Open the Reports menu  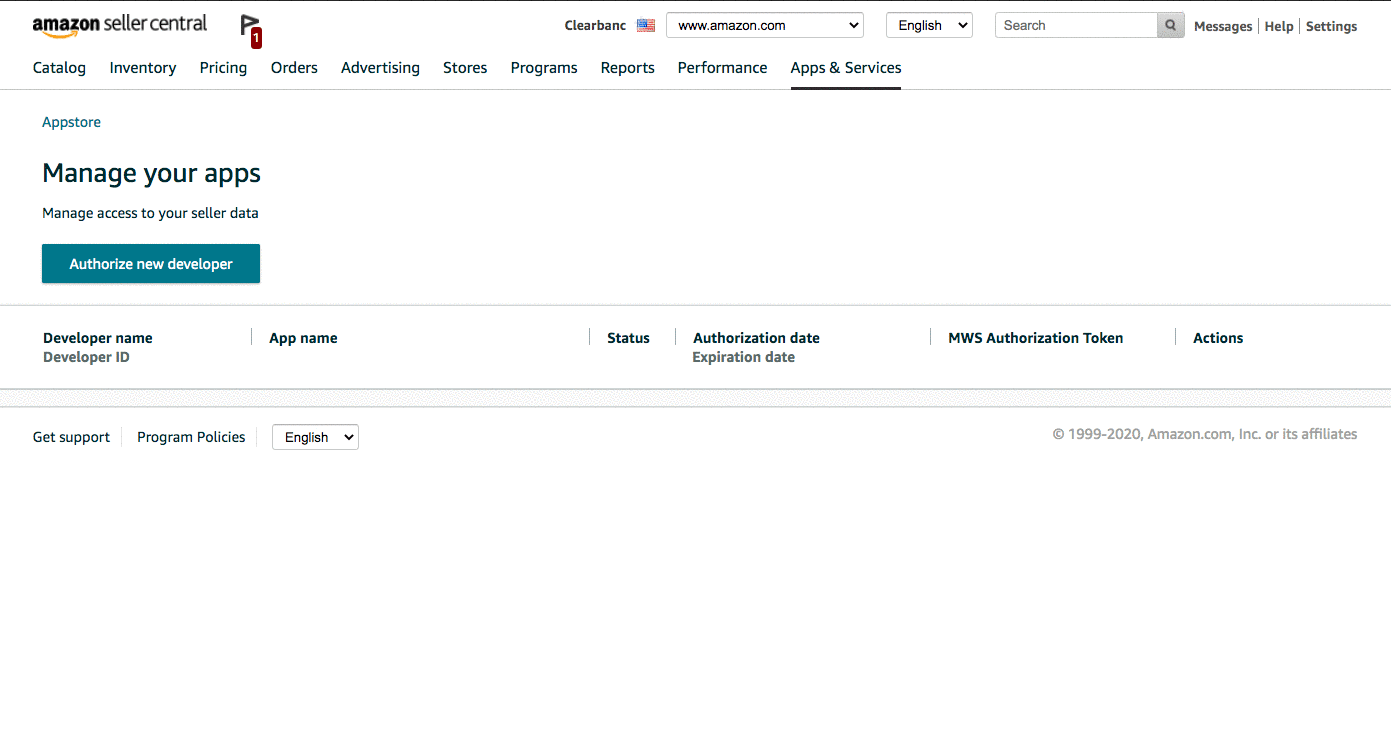[627, 68]
